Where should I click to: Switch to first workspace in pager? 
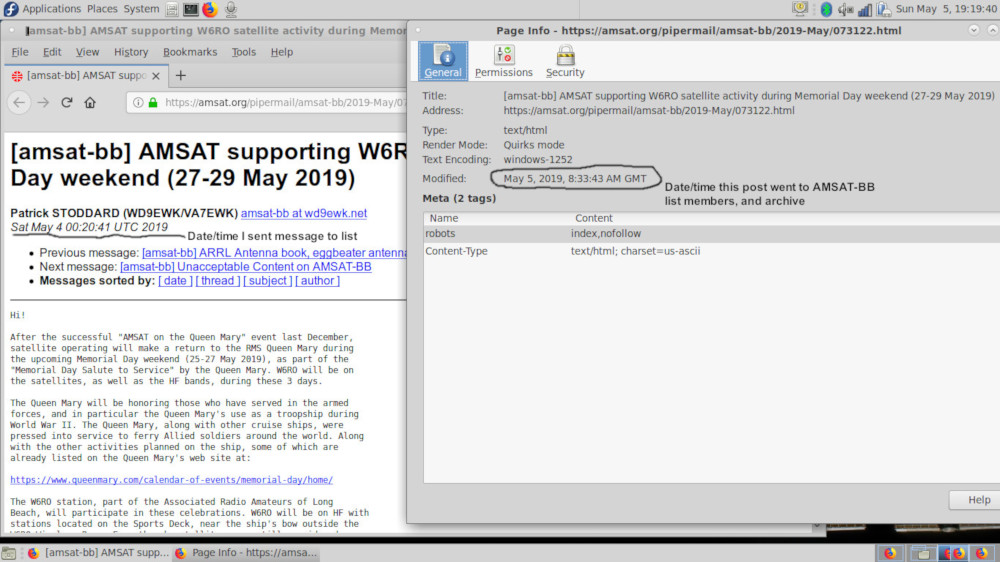pos(889,553)
